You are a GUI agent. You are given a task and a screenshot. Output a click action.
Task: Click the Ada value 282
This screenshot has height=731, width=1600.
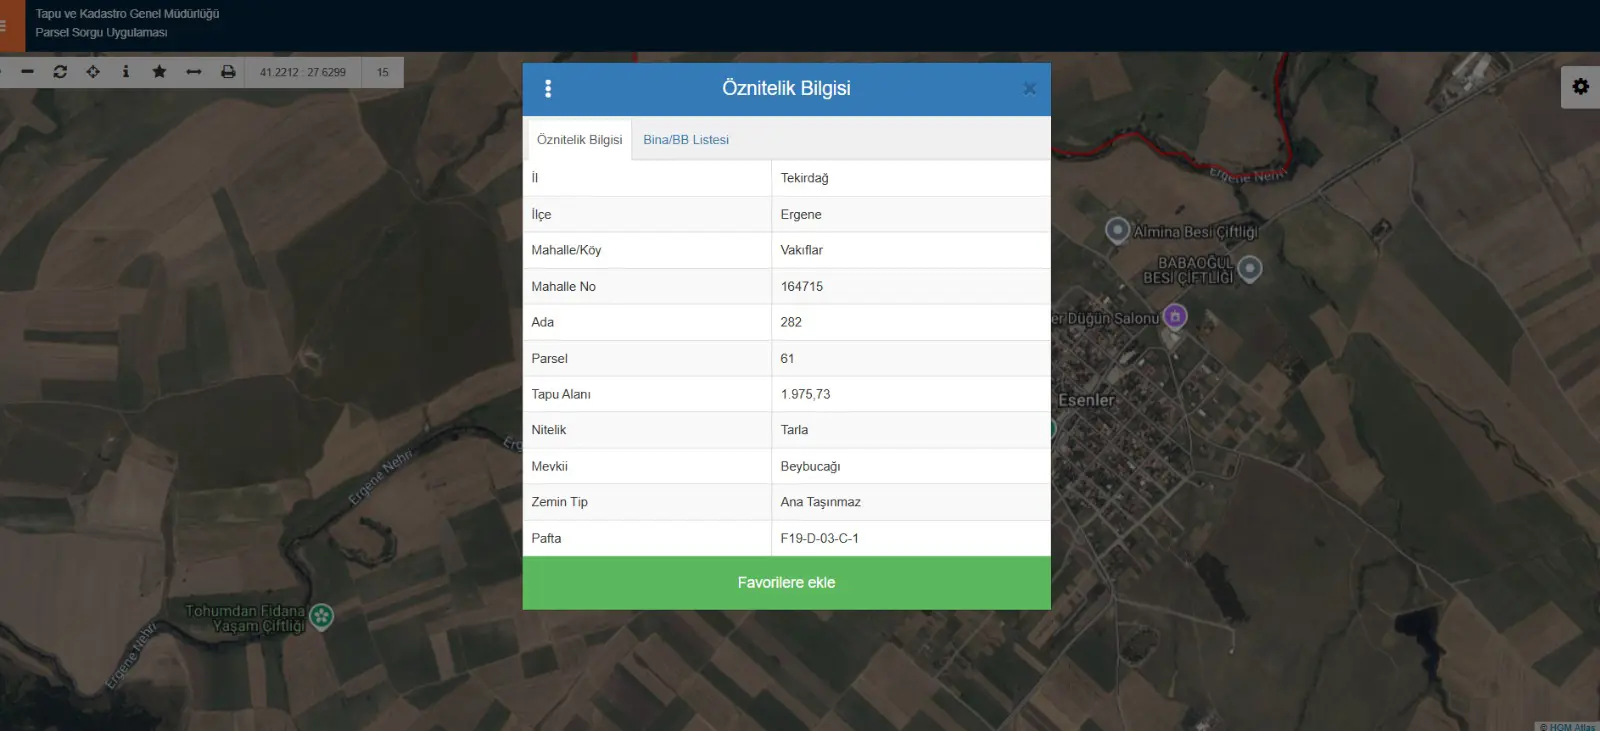pos(791,322)
